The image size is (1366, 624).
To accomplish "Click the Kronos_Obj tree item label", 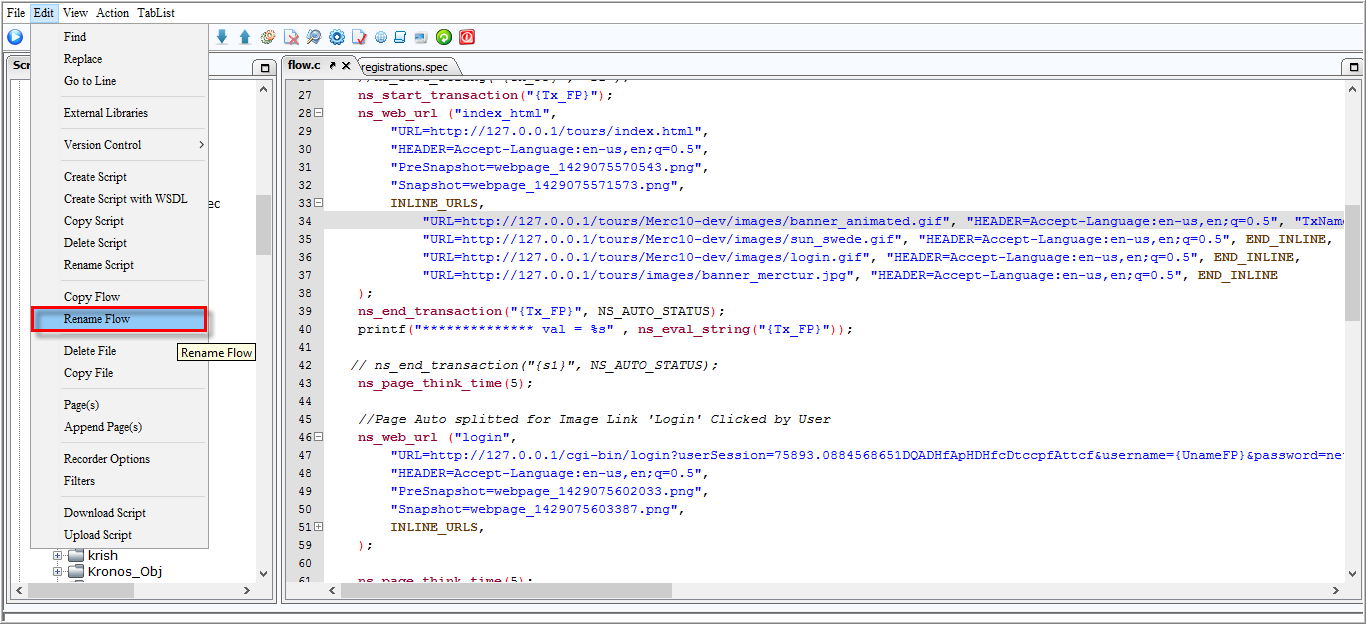I will (125, 572).
